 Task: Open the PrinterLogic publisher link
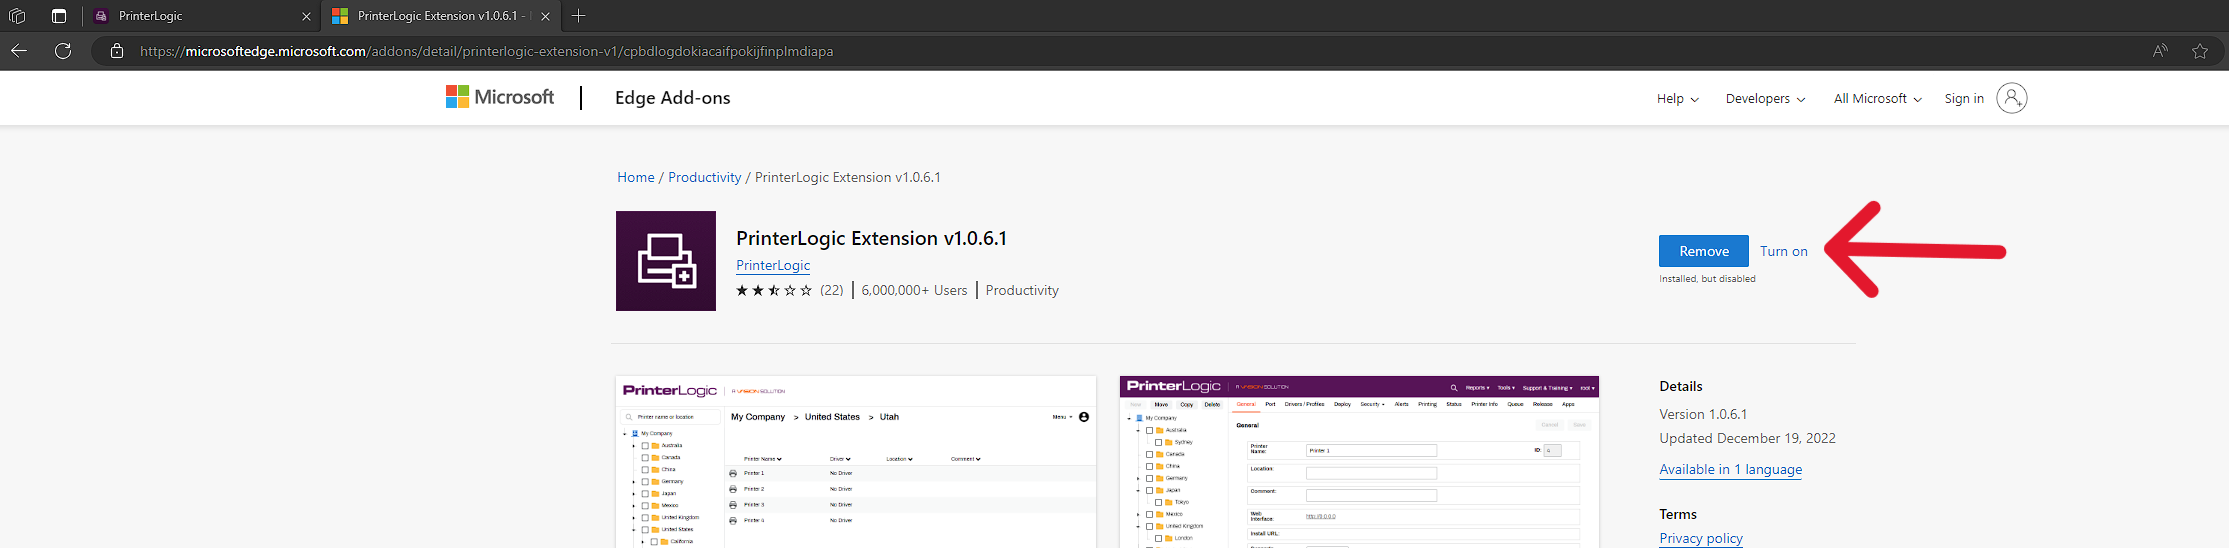[x=773, y=265]
